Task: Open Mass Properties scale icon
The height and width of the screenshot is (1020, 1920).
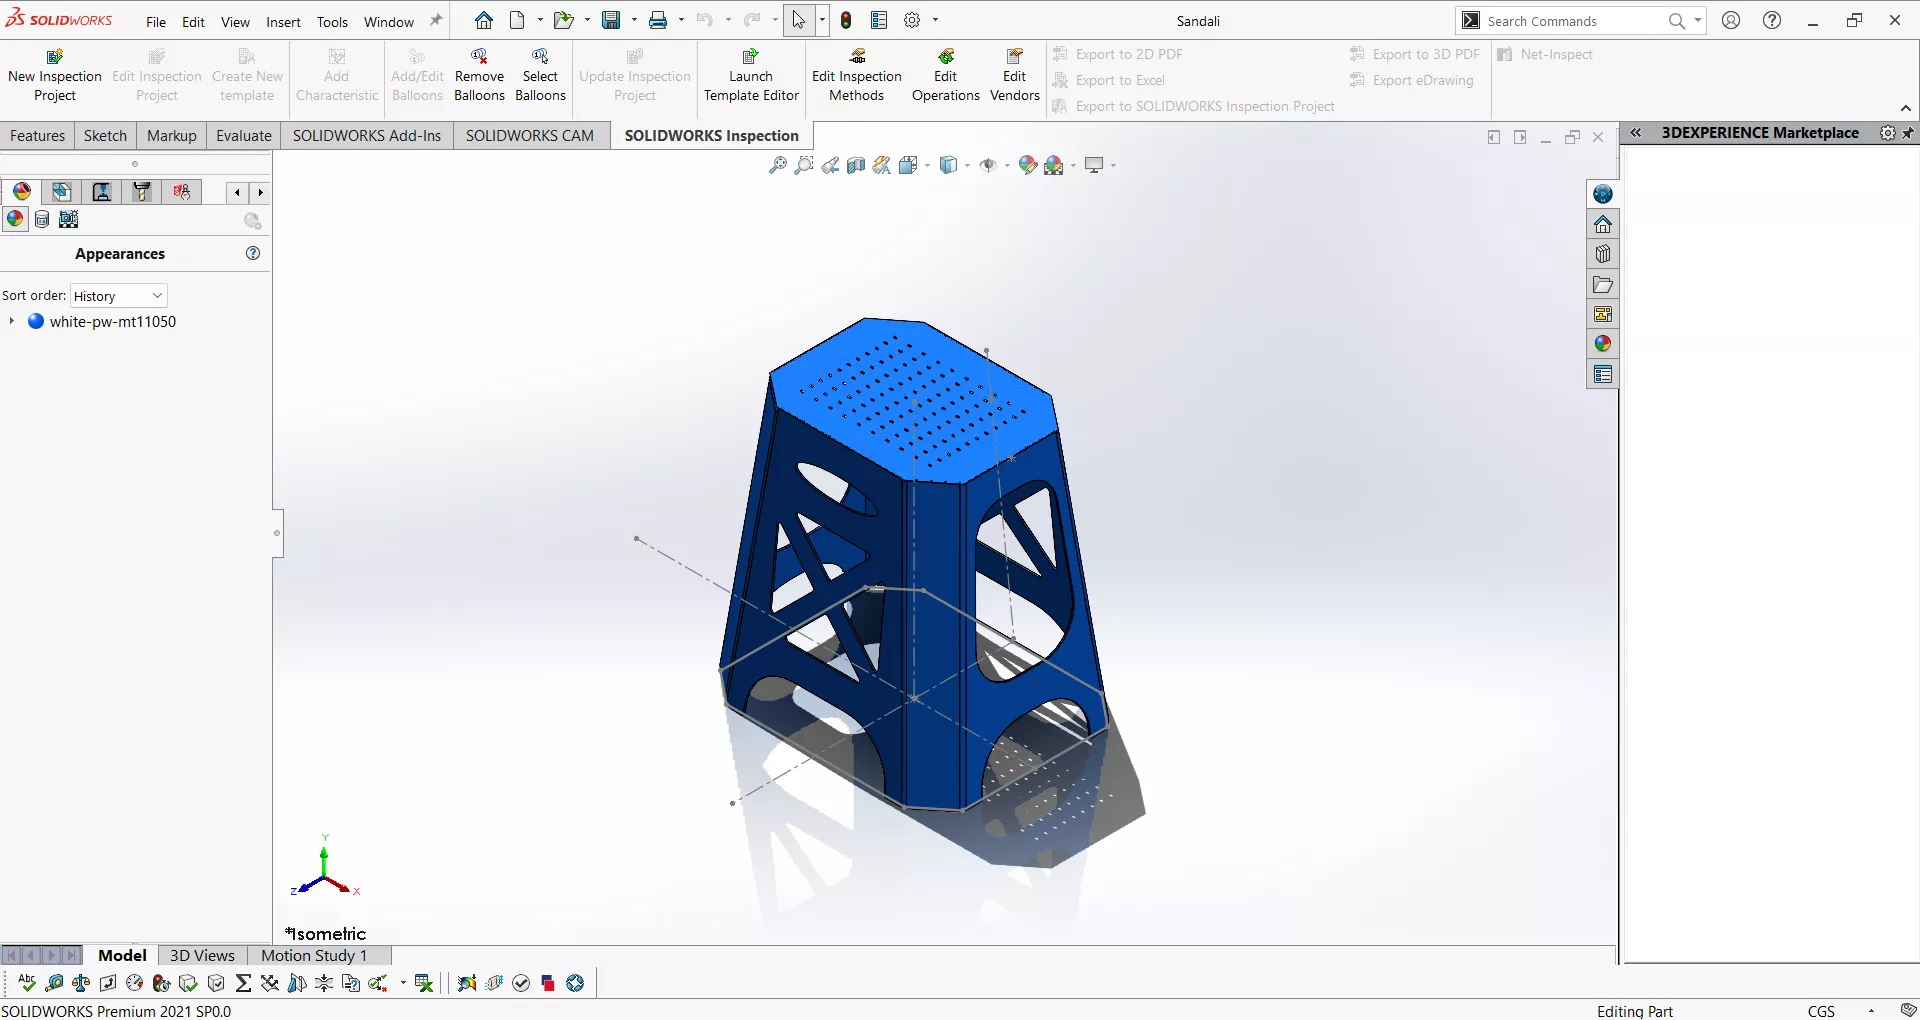Action: tap(81, 984)
